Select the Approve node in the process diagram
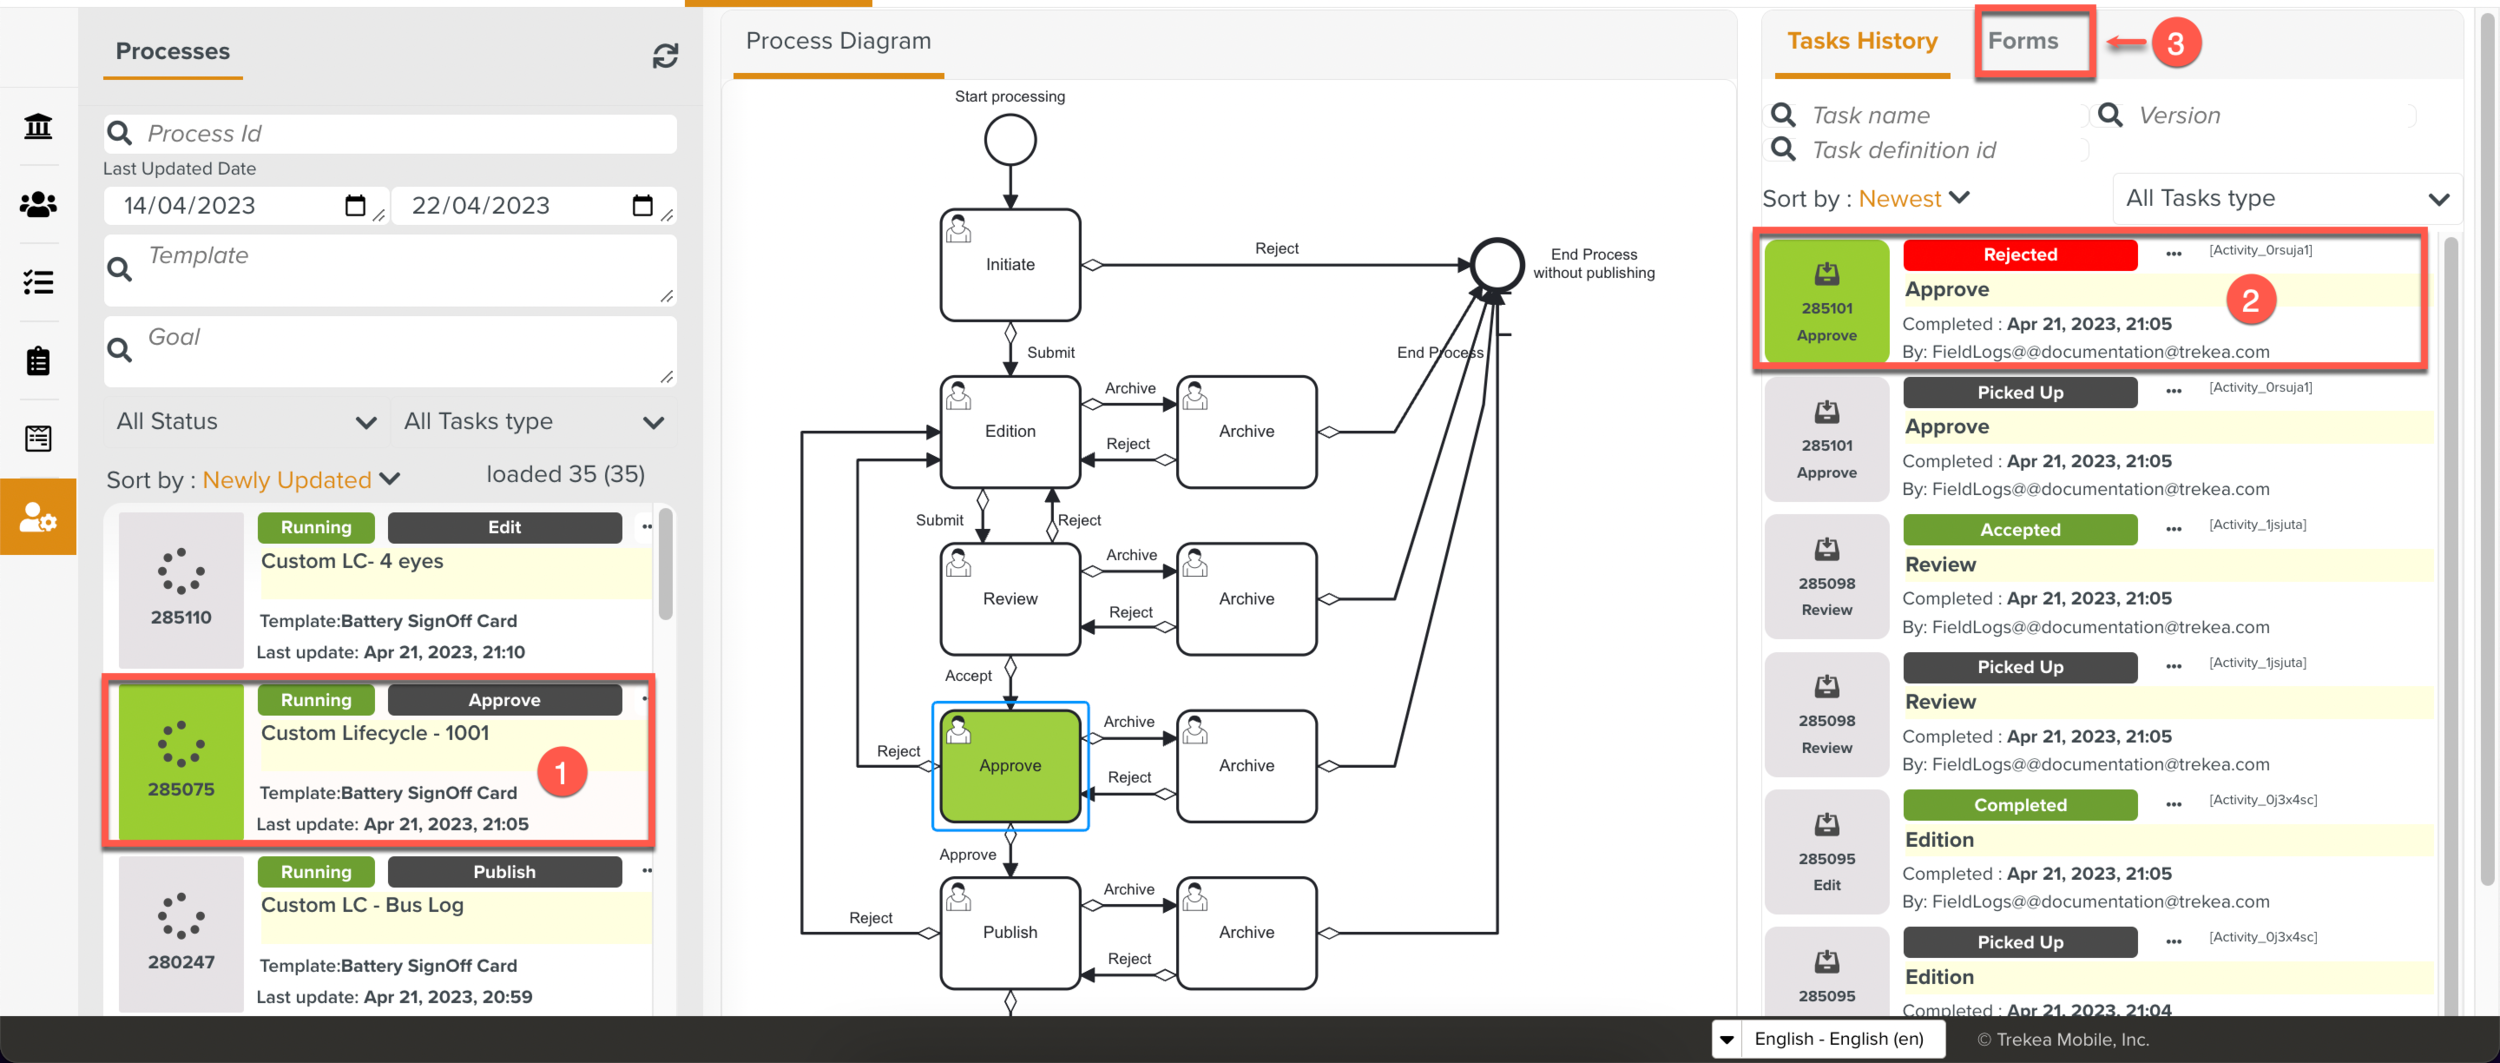 (1010, 766)
